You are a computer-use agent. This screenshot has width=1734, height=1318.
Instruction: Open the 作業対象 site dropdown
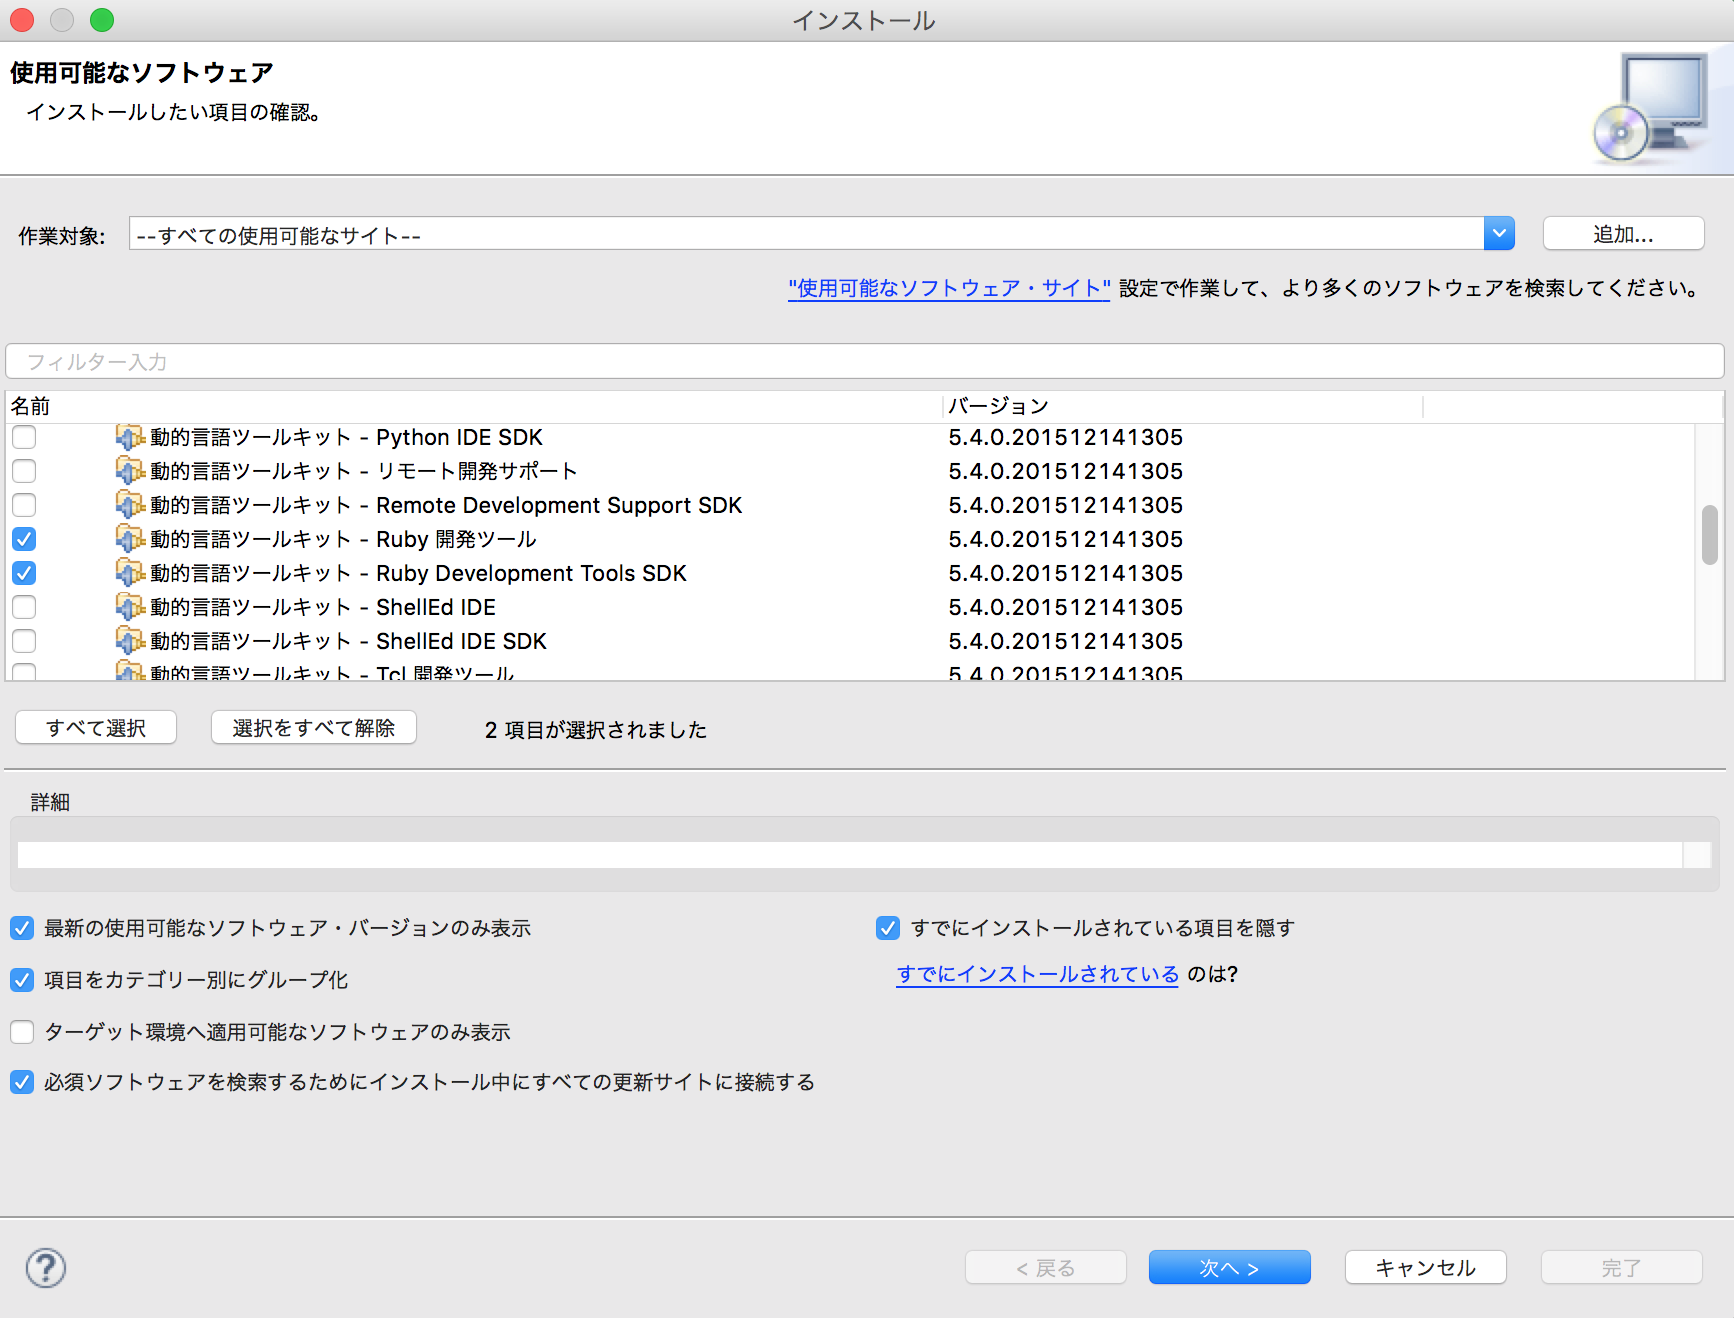coord(1498,233)
